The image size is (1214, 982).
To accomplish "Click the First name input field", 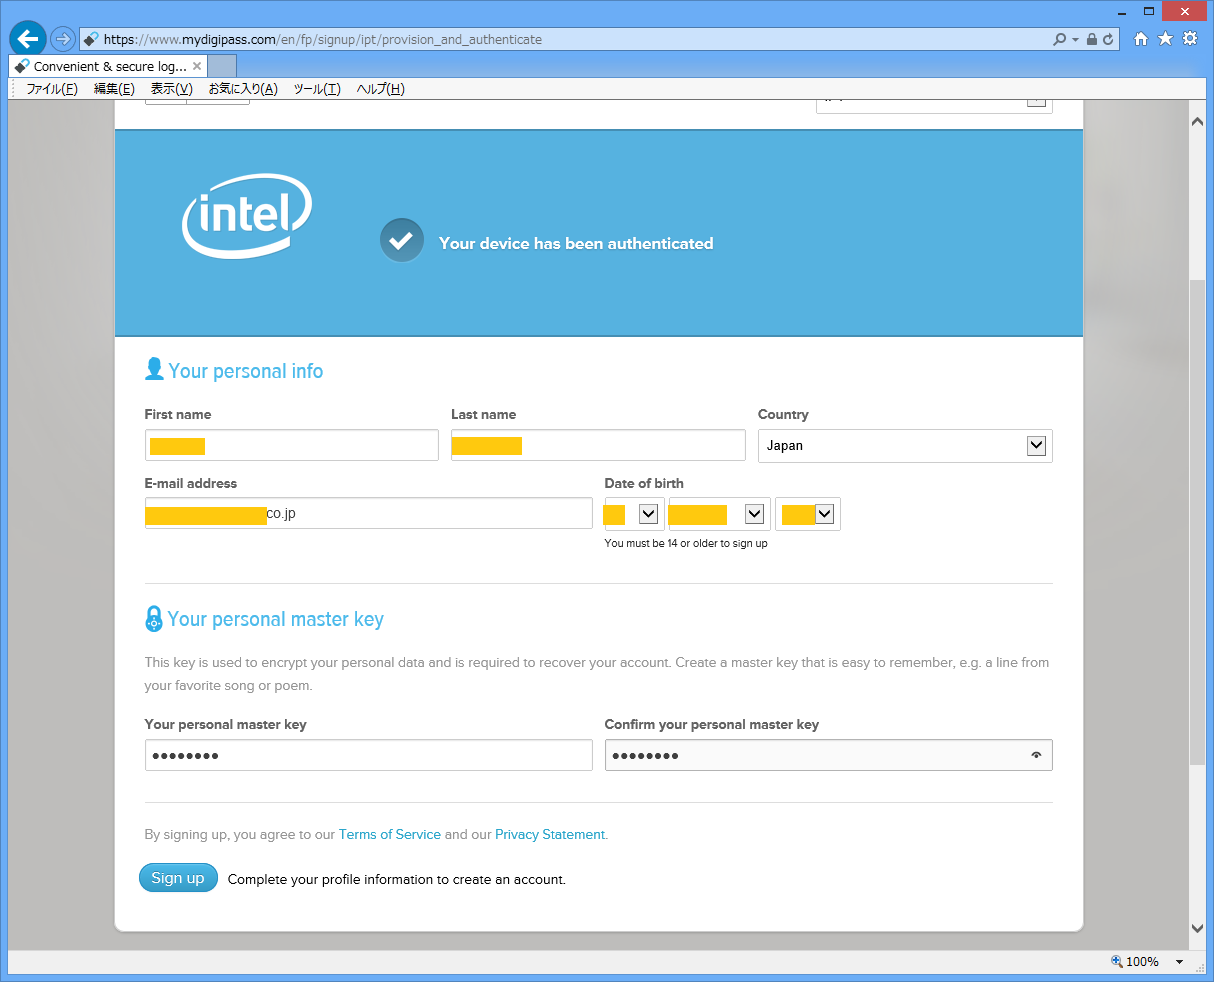I will coord(292,445).
